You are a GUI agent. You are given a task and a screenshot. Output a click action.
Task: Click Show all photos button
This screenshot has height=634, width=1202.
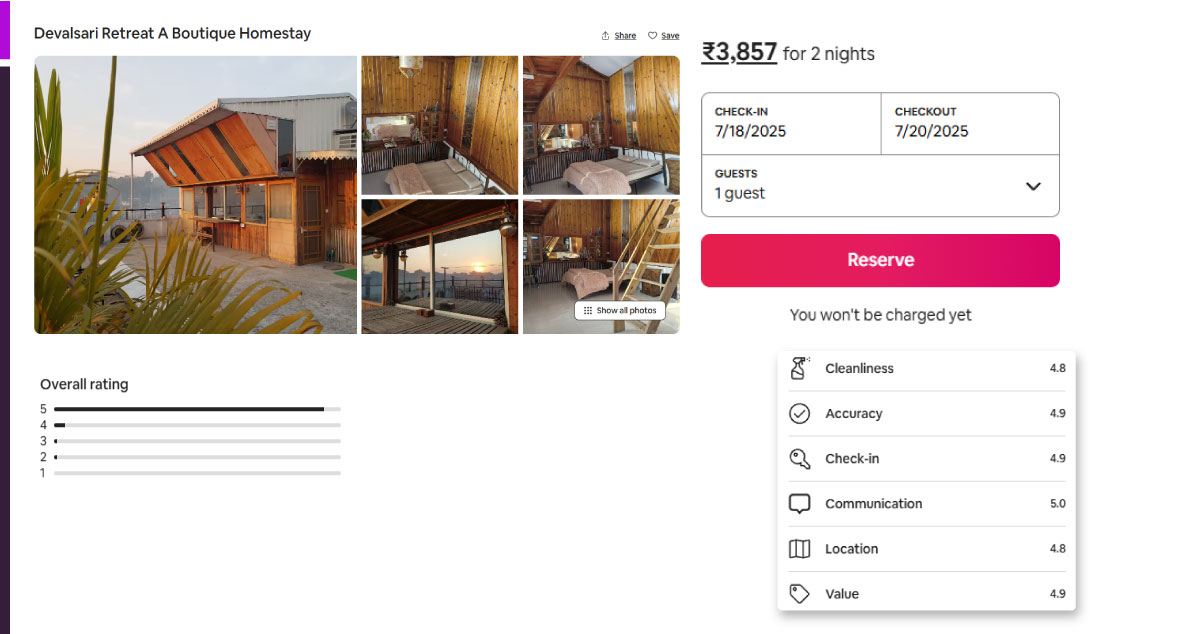[620, 310]
